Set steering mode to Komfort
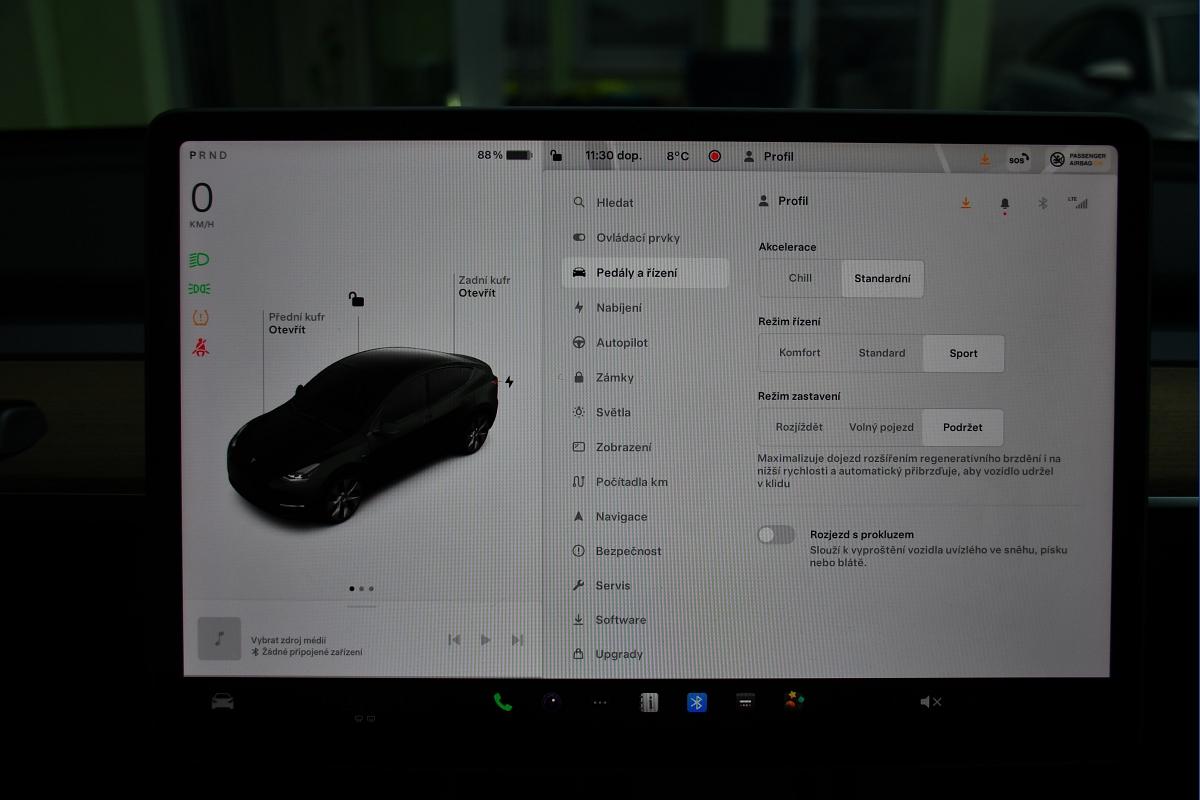1200x800 pixels. point(800,353)
